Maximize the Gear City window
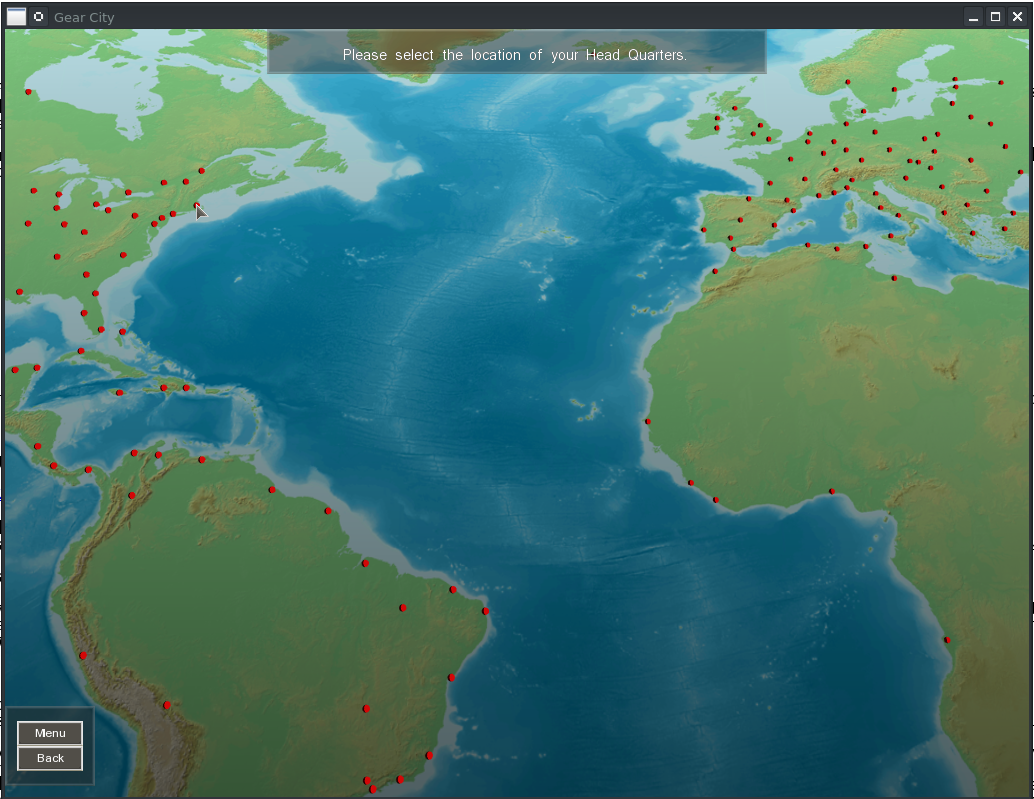 pos(996,17)
